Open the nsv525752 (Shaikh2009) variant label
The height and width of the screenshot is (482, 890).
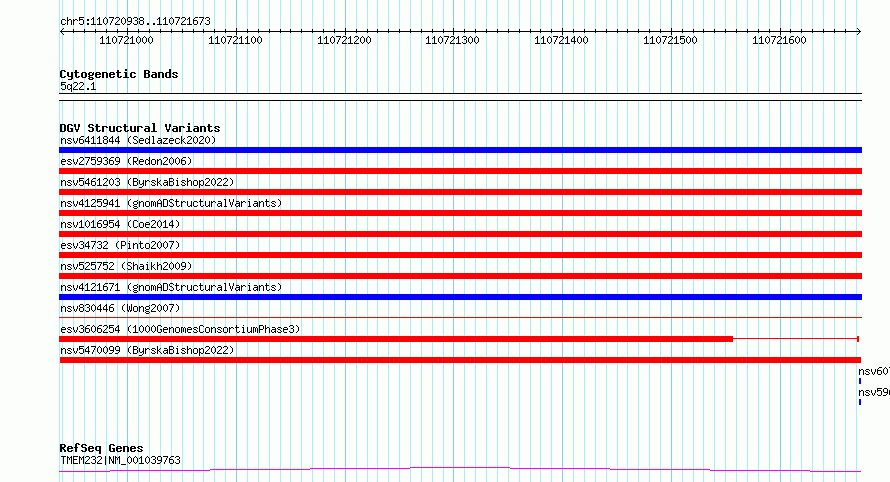pyautogui.click(x=126, y=266)
